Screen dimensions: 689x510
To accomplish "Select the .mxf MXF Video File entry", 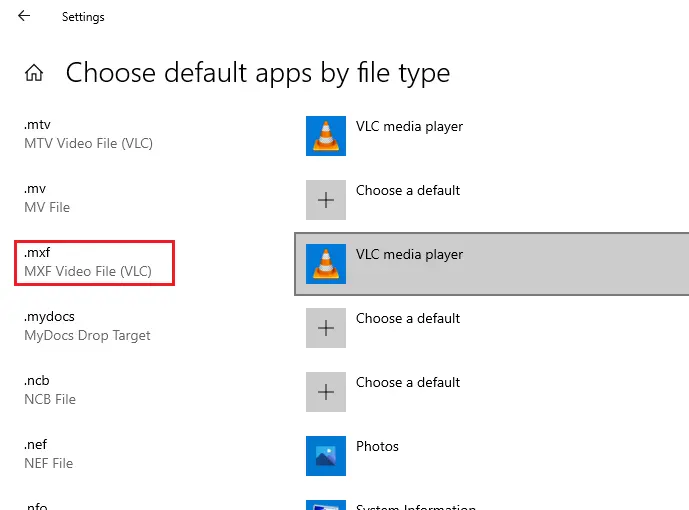I will pos(88,263).
